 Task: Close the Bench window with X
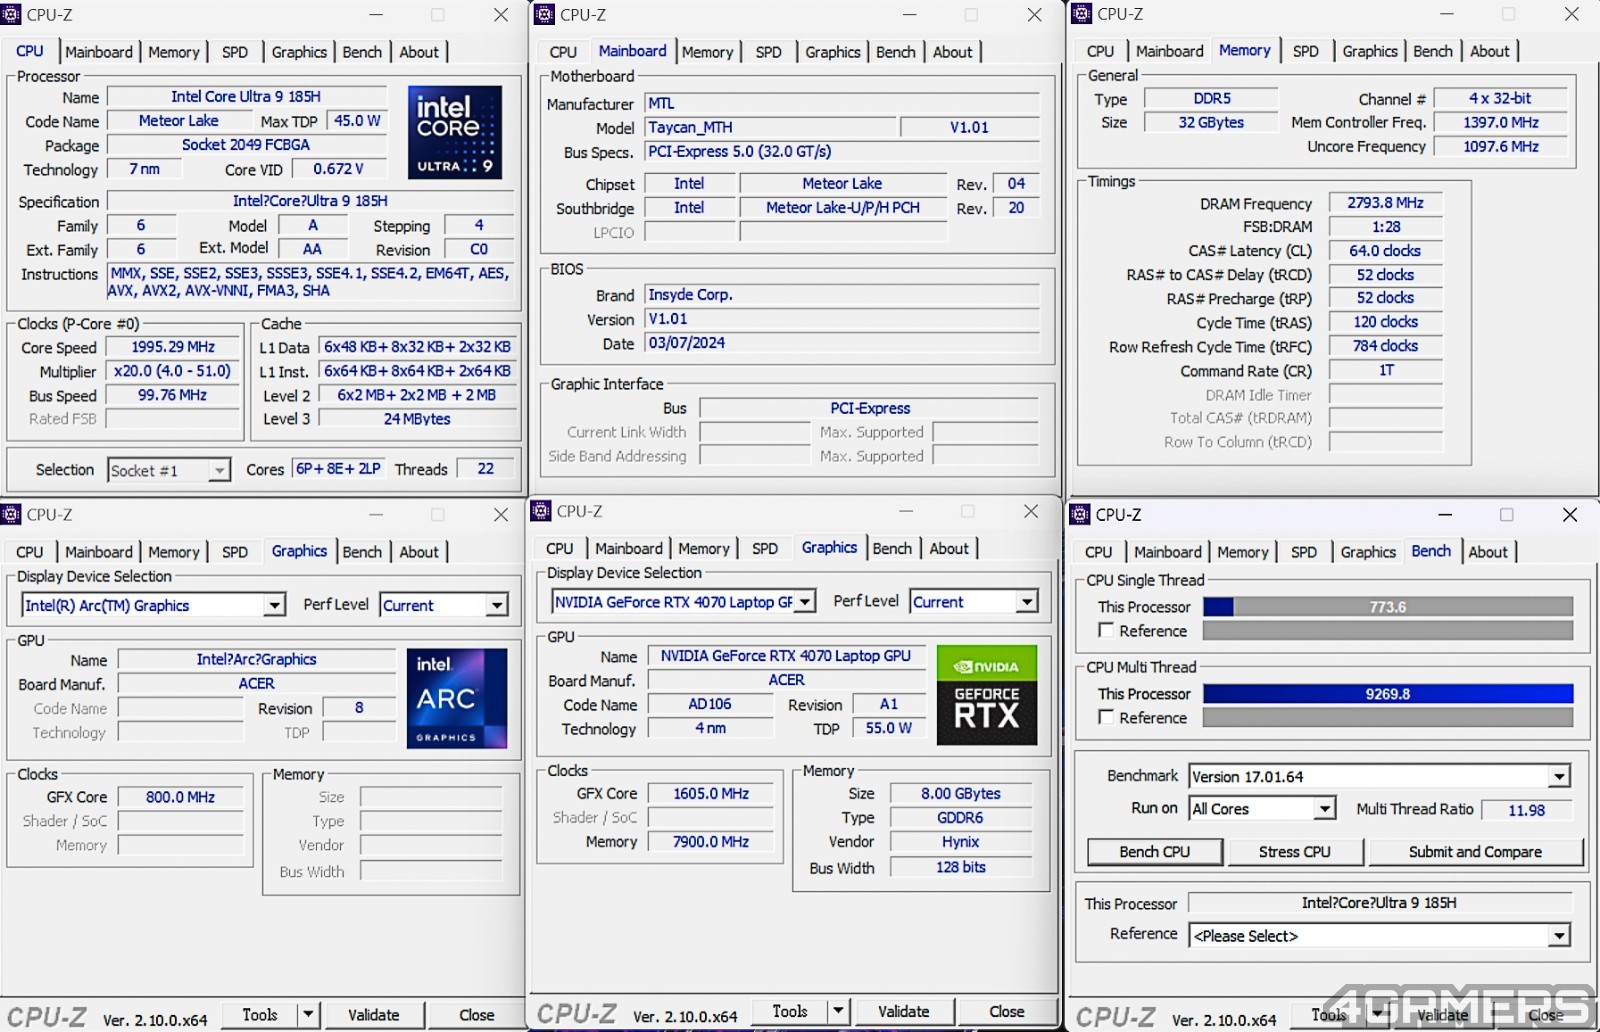pyautogui.click(x=1570, y=514)
